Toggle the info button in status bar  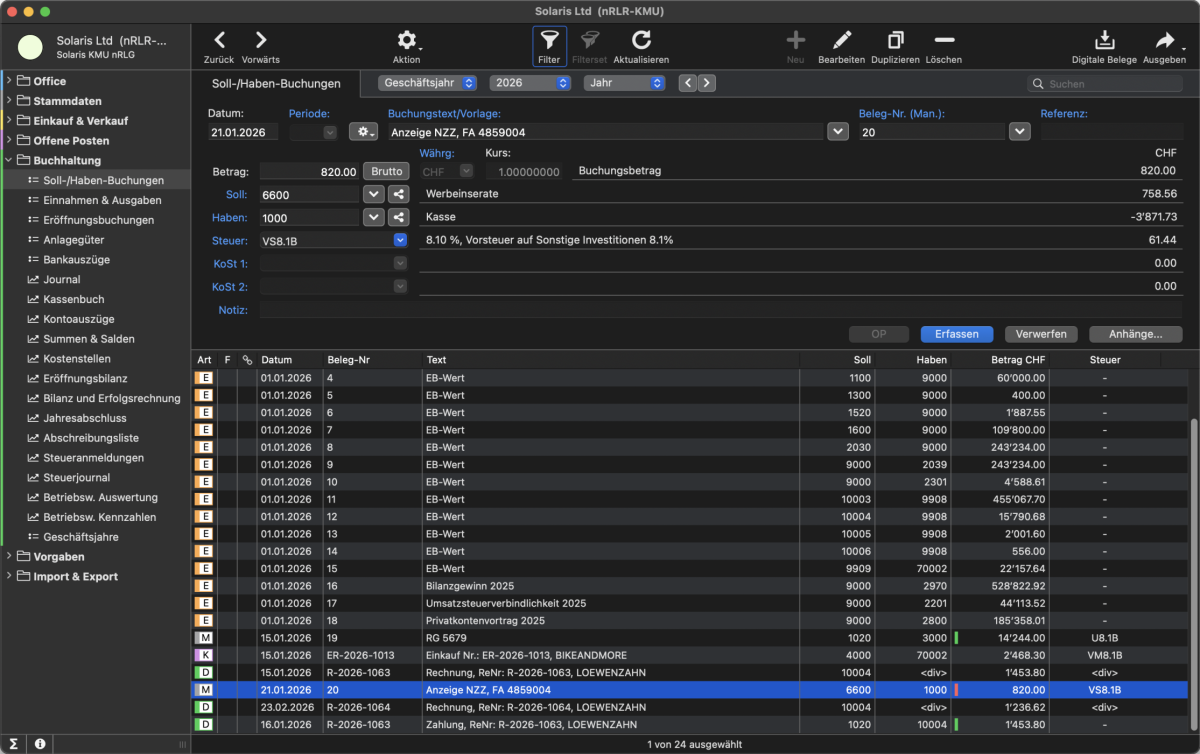[x=39, y=744]
